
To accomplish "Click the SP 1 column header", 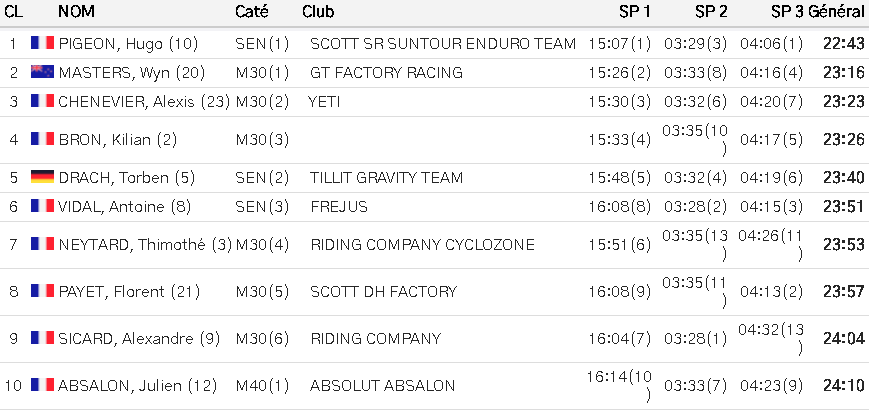I will pyautogui.click(x=634, y=12).
